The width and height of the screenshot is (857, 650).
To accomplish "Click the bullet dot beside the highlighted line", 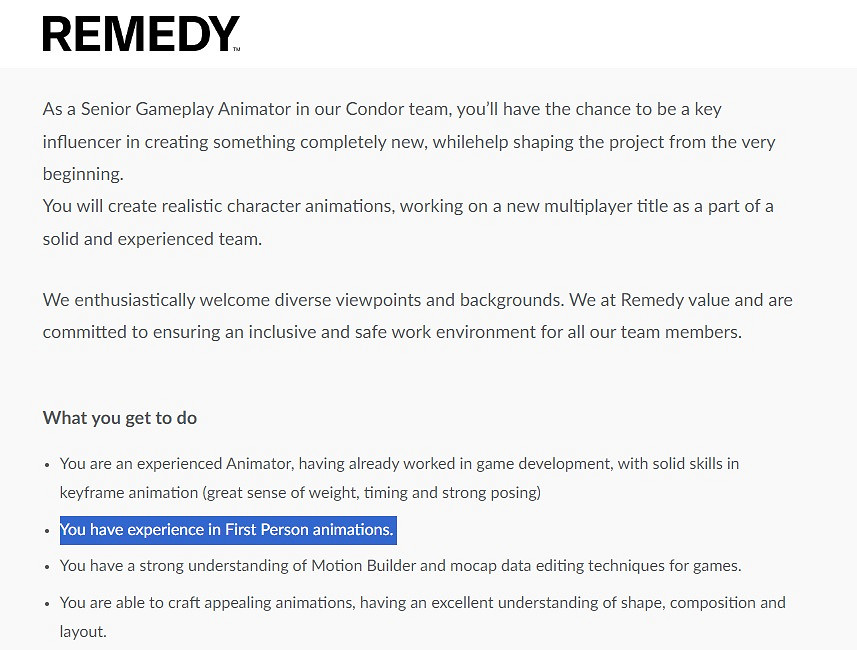I will 47,530.
